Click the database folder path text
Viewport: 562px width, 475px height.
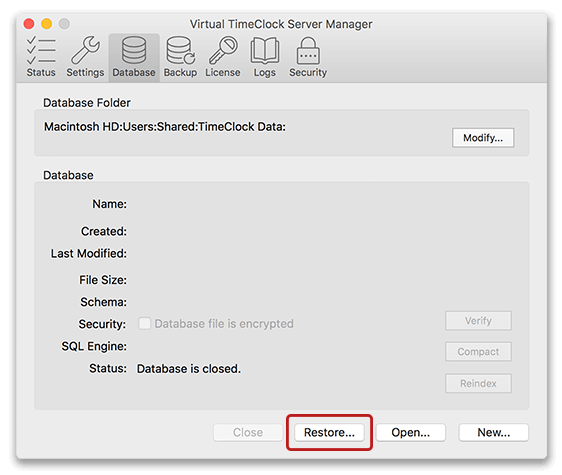(165, 127)
